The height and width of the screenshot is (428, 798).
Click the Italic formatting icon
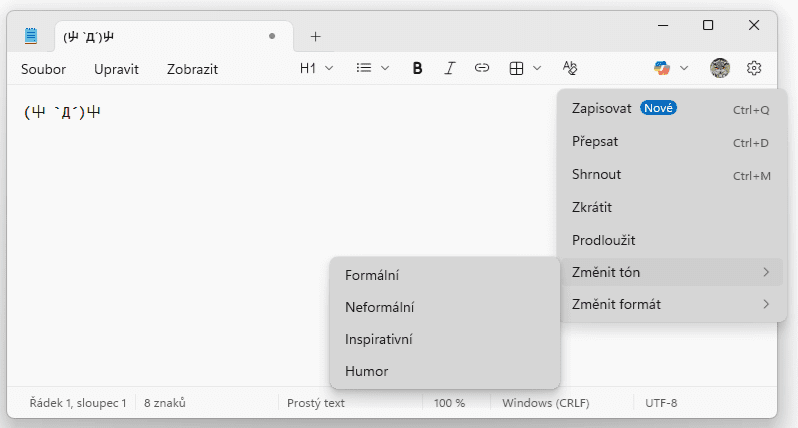(x=450, y=68)
